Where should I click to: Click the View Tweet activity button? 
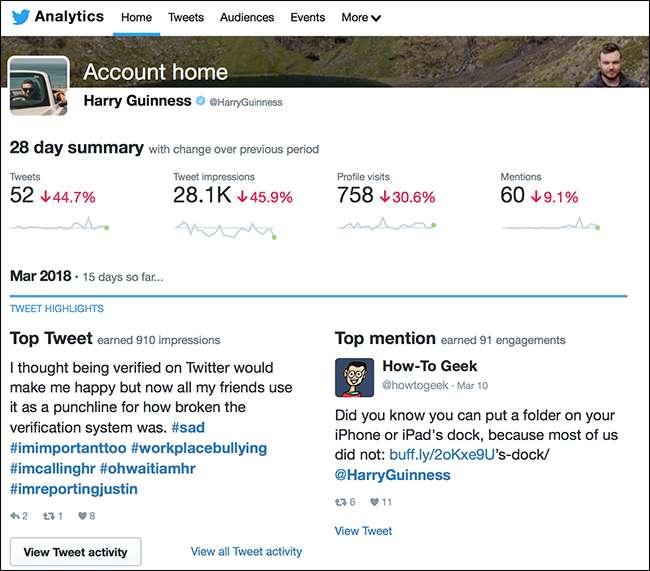point(75,552)
